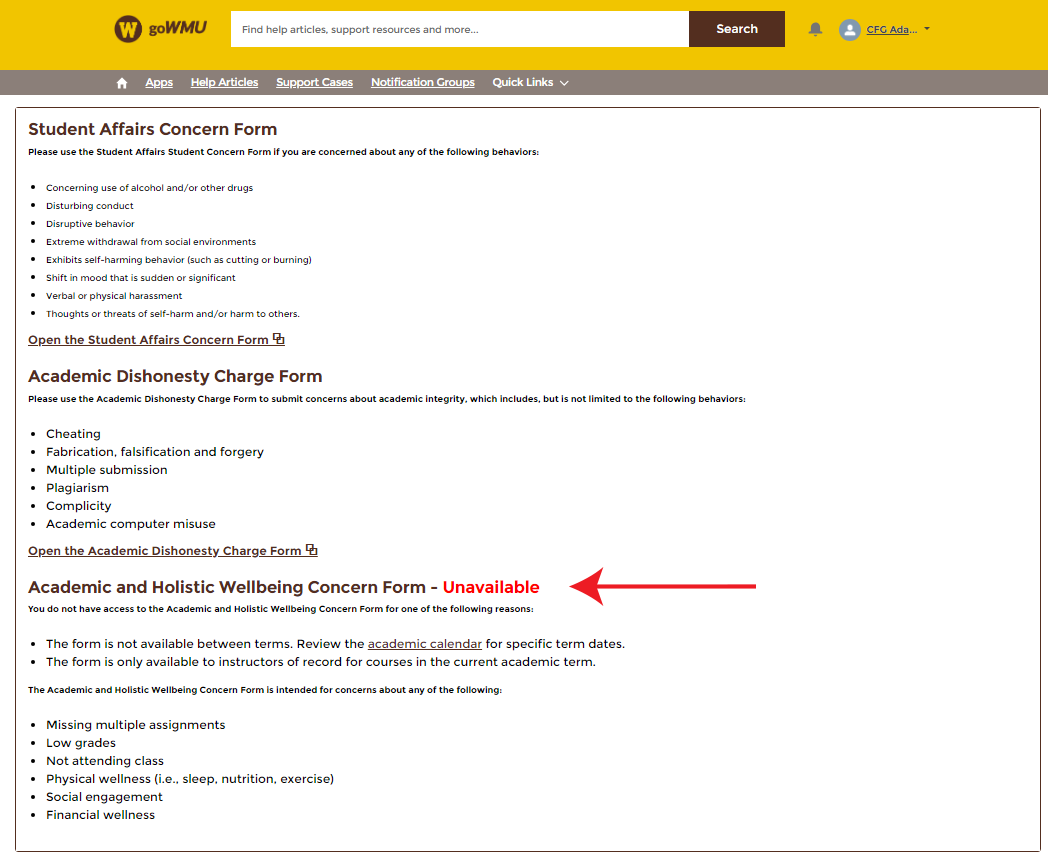Click the goWMU wordmark text
The image size is (1048, 858).
click(x=177, y=28)
